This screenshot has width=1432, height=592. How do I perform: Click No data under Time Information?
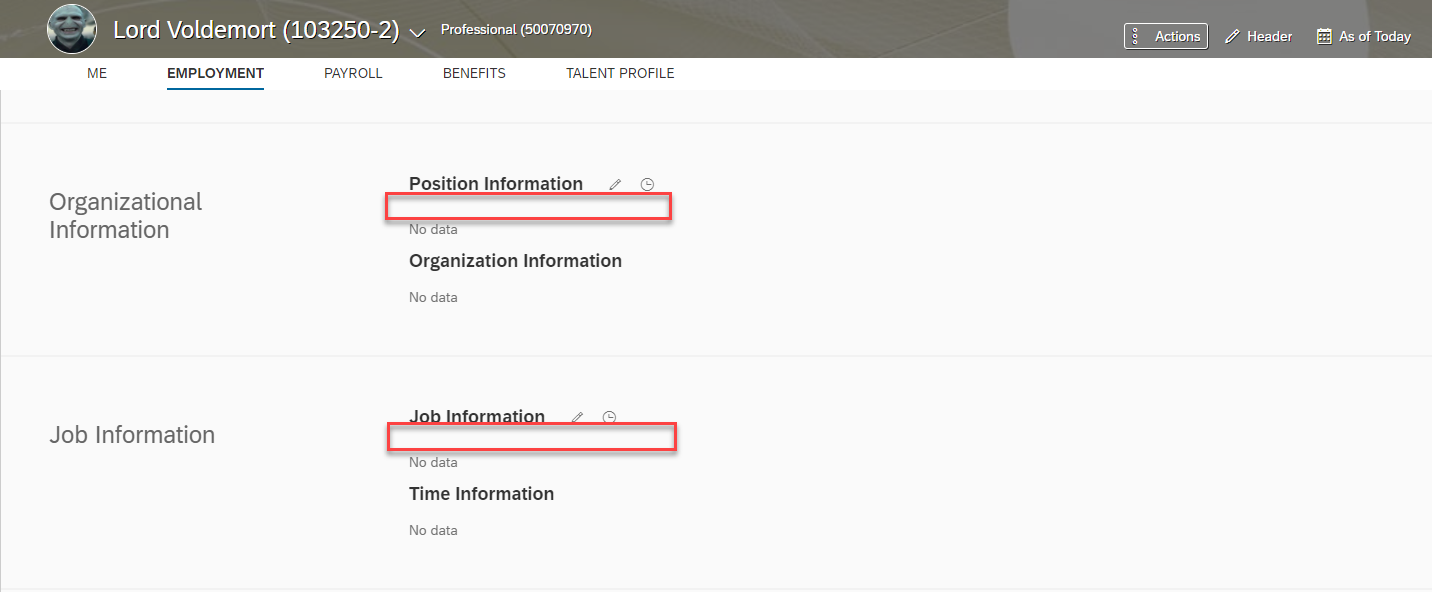[433, 530]
